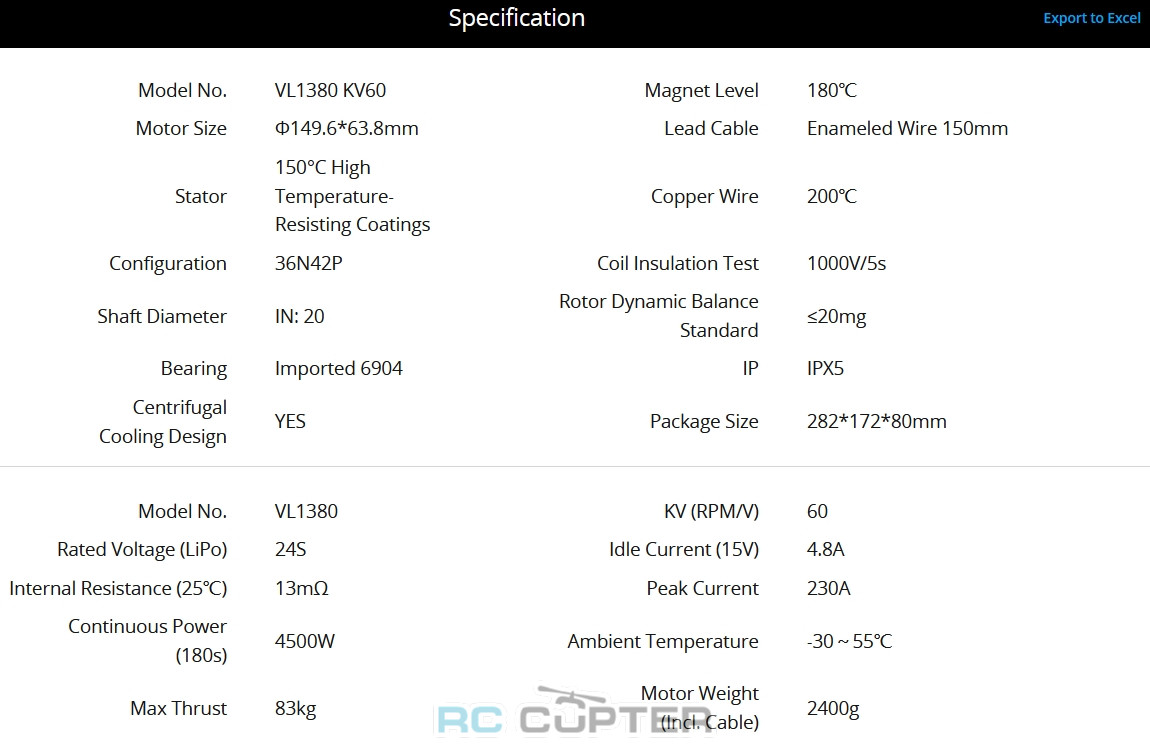Click the Enameled Wire 150mm value
Screen dimensions: 1150x746
click(x=907, y=128)
